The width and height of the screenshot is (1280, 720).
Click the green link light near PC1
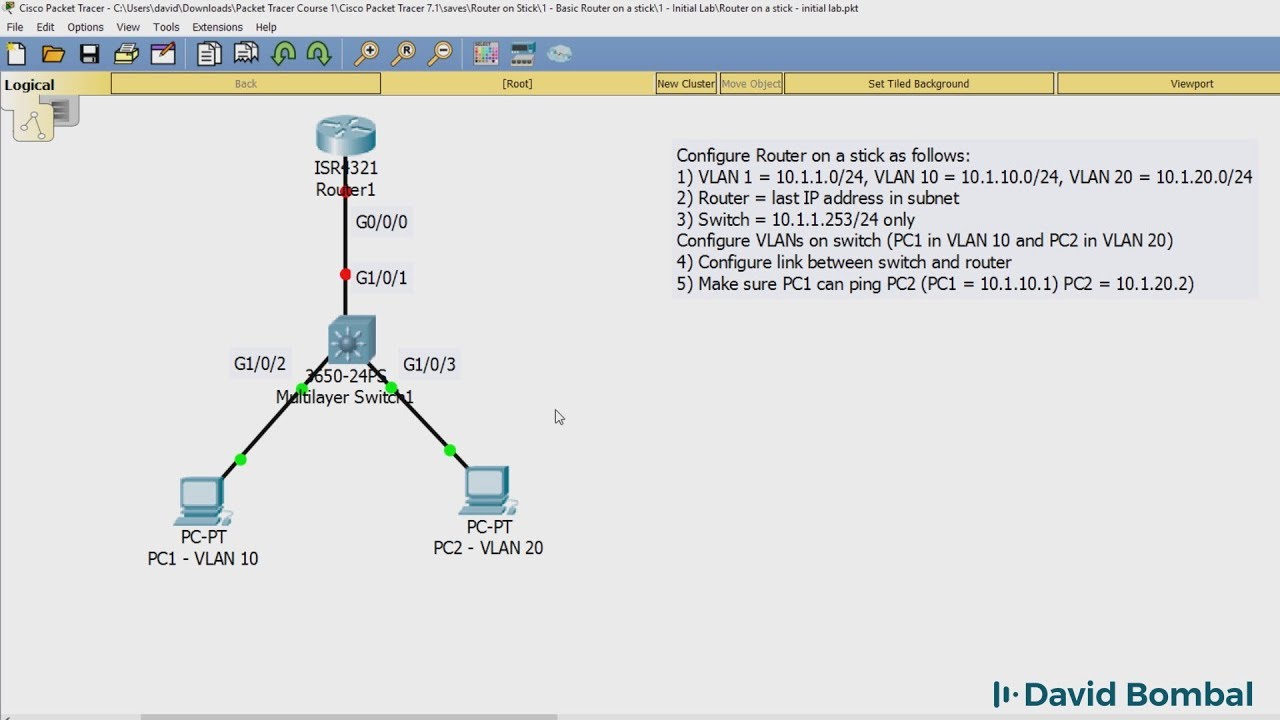click(x=240, y=459)
